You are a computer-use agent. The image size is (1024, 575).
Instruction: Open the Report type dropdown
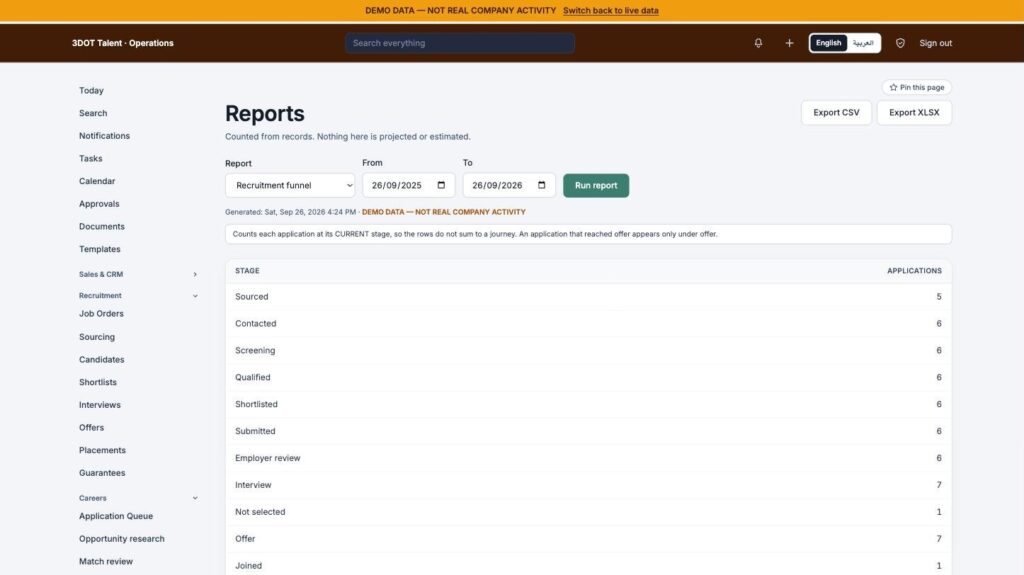tap(290, 186)
